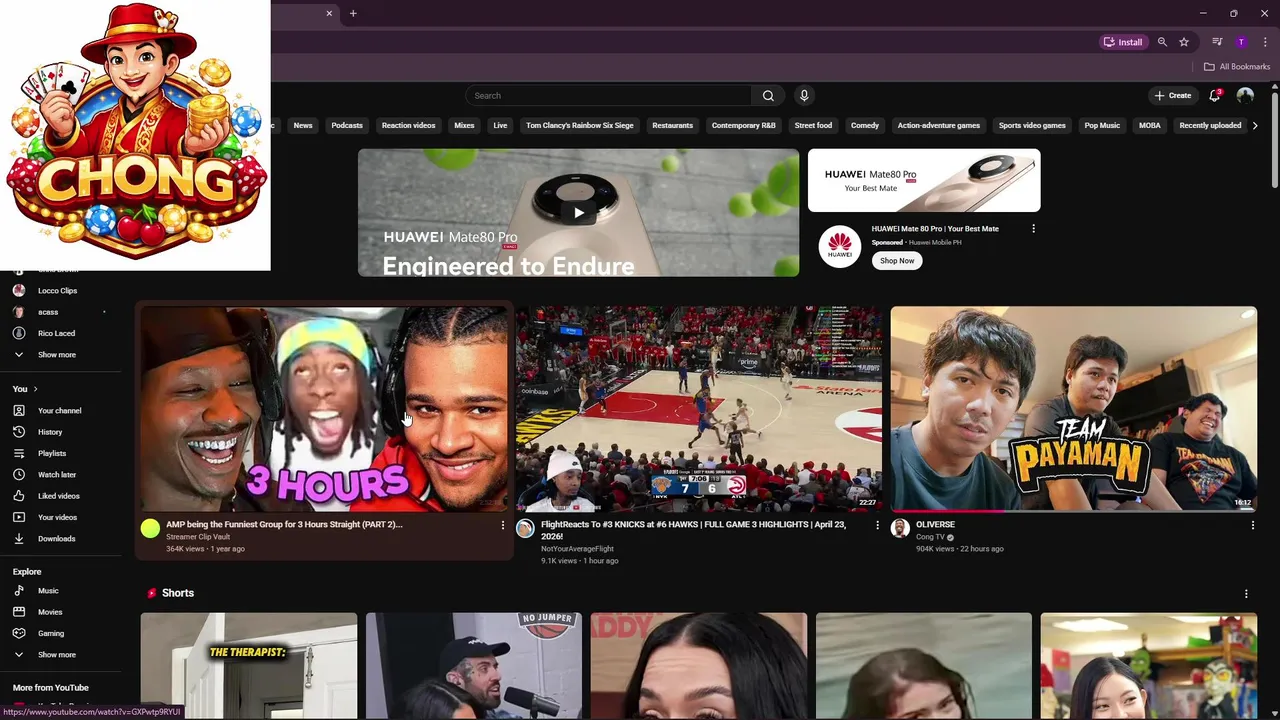Select the Pop Music chip

point(1102,125)
